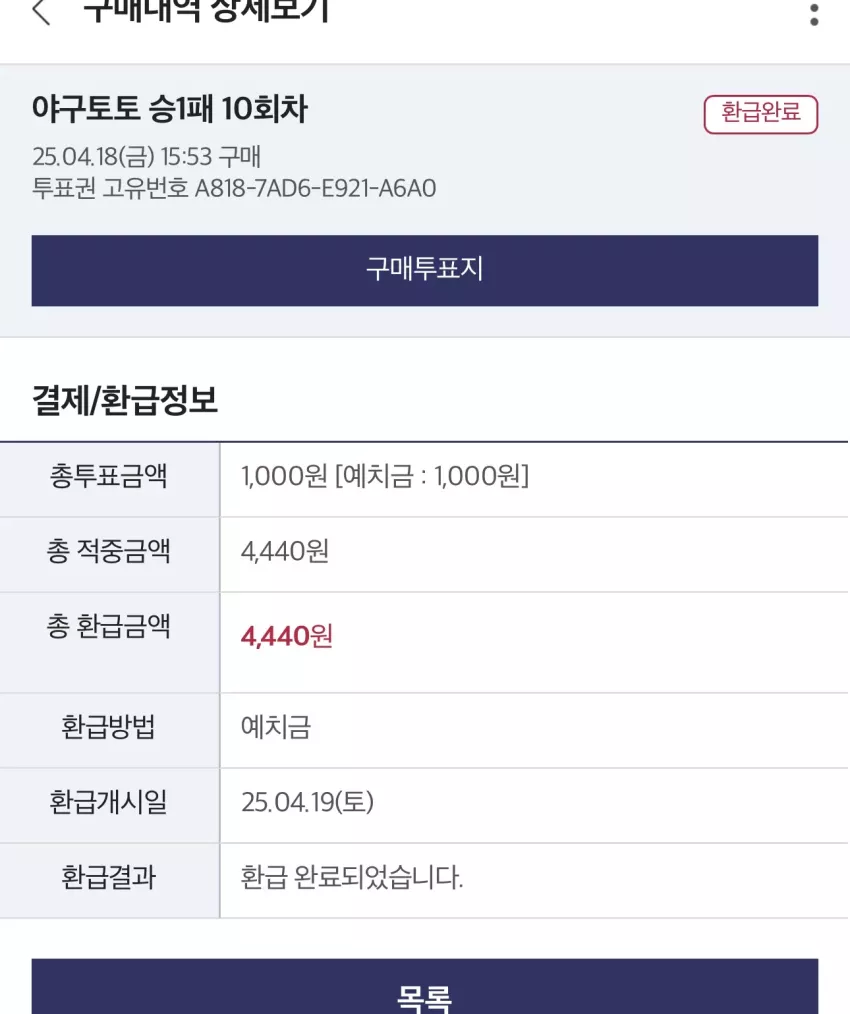The width and height of the screenshot is (850, 1014).
Task: Tap the 결제/환급정보 section heading
Action: coord(125,400)
